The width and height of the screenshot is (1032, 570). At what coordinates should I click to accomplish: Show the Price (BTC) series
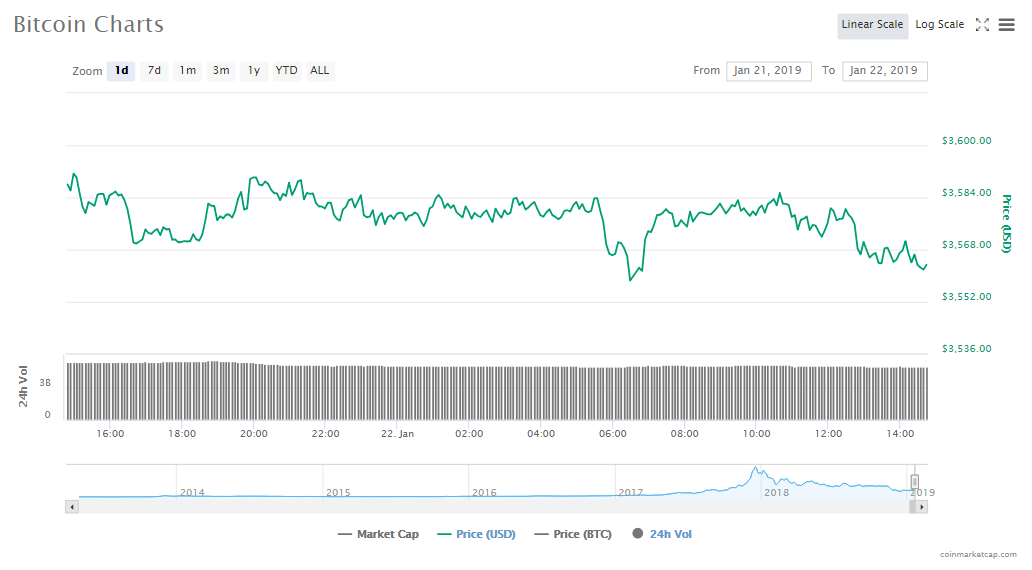tap(572, 534)
